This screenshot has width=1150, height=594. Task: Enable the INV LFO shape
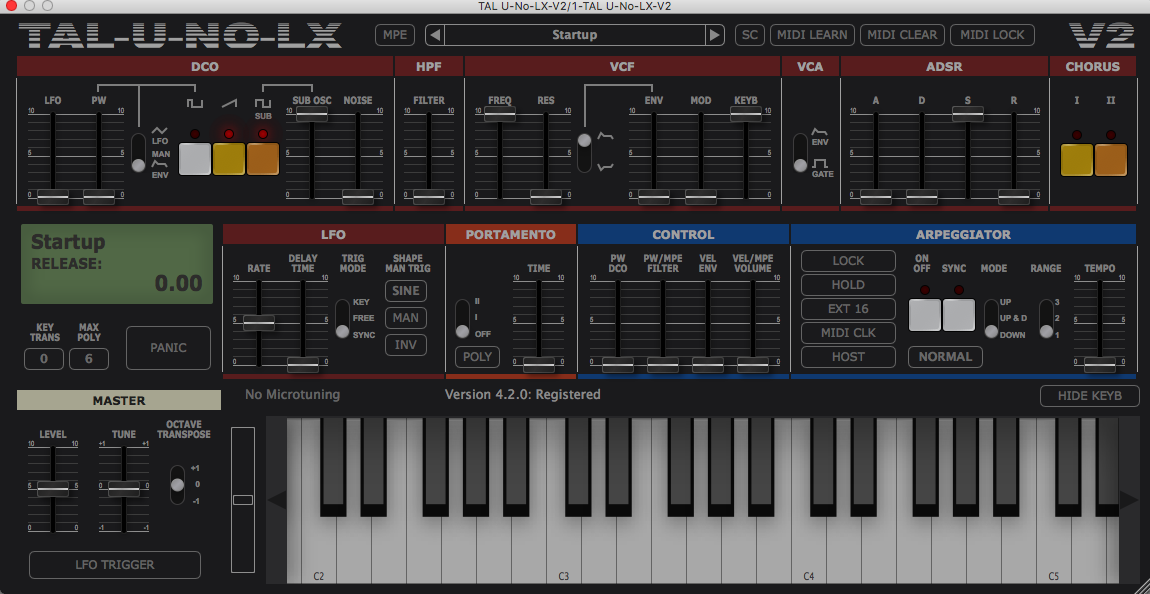click(x=405, y=344)
